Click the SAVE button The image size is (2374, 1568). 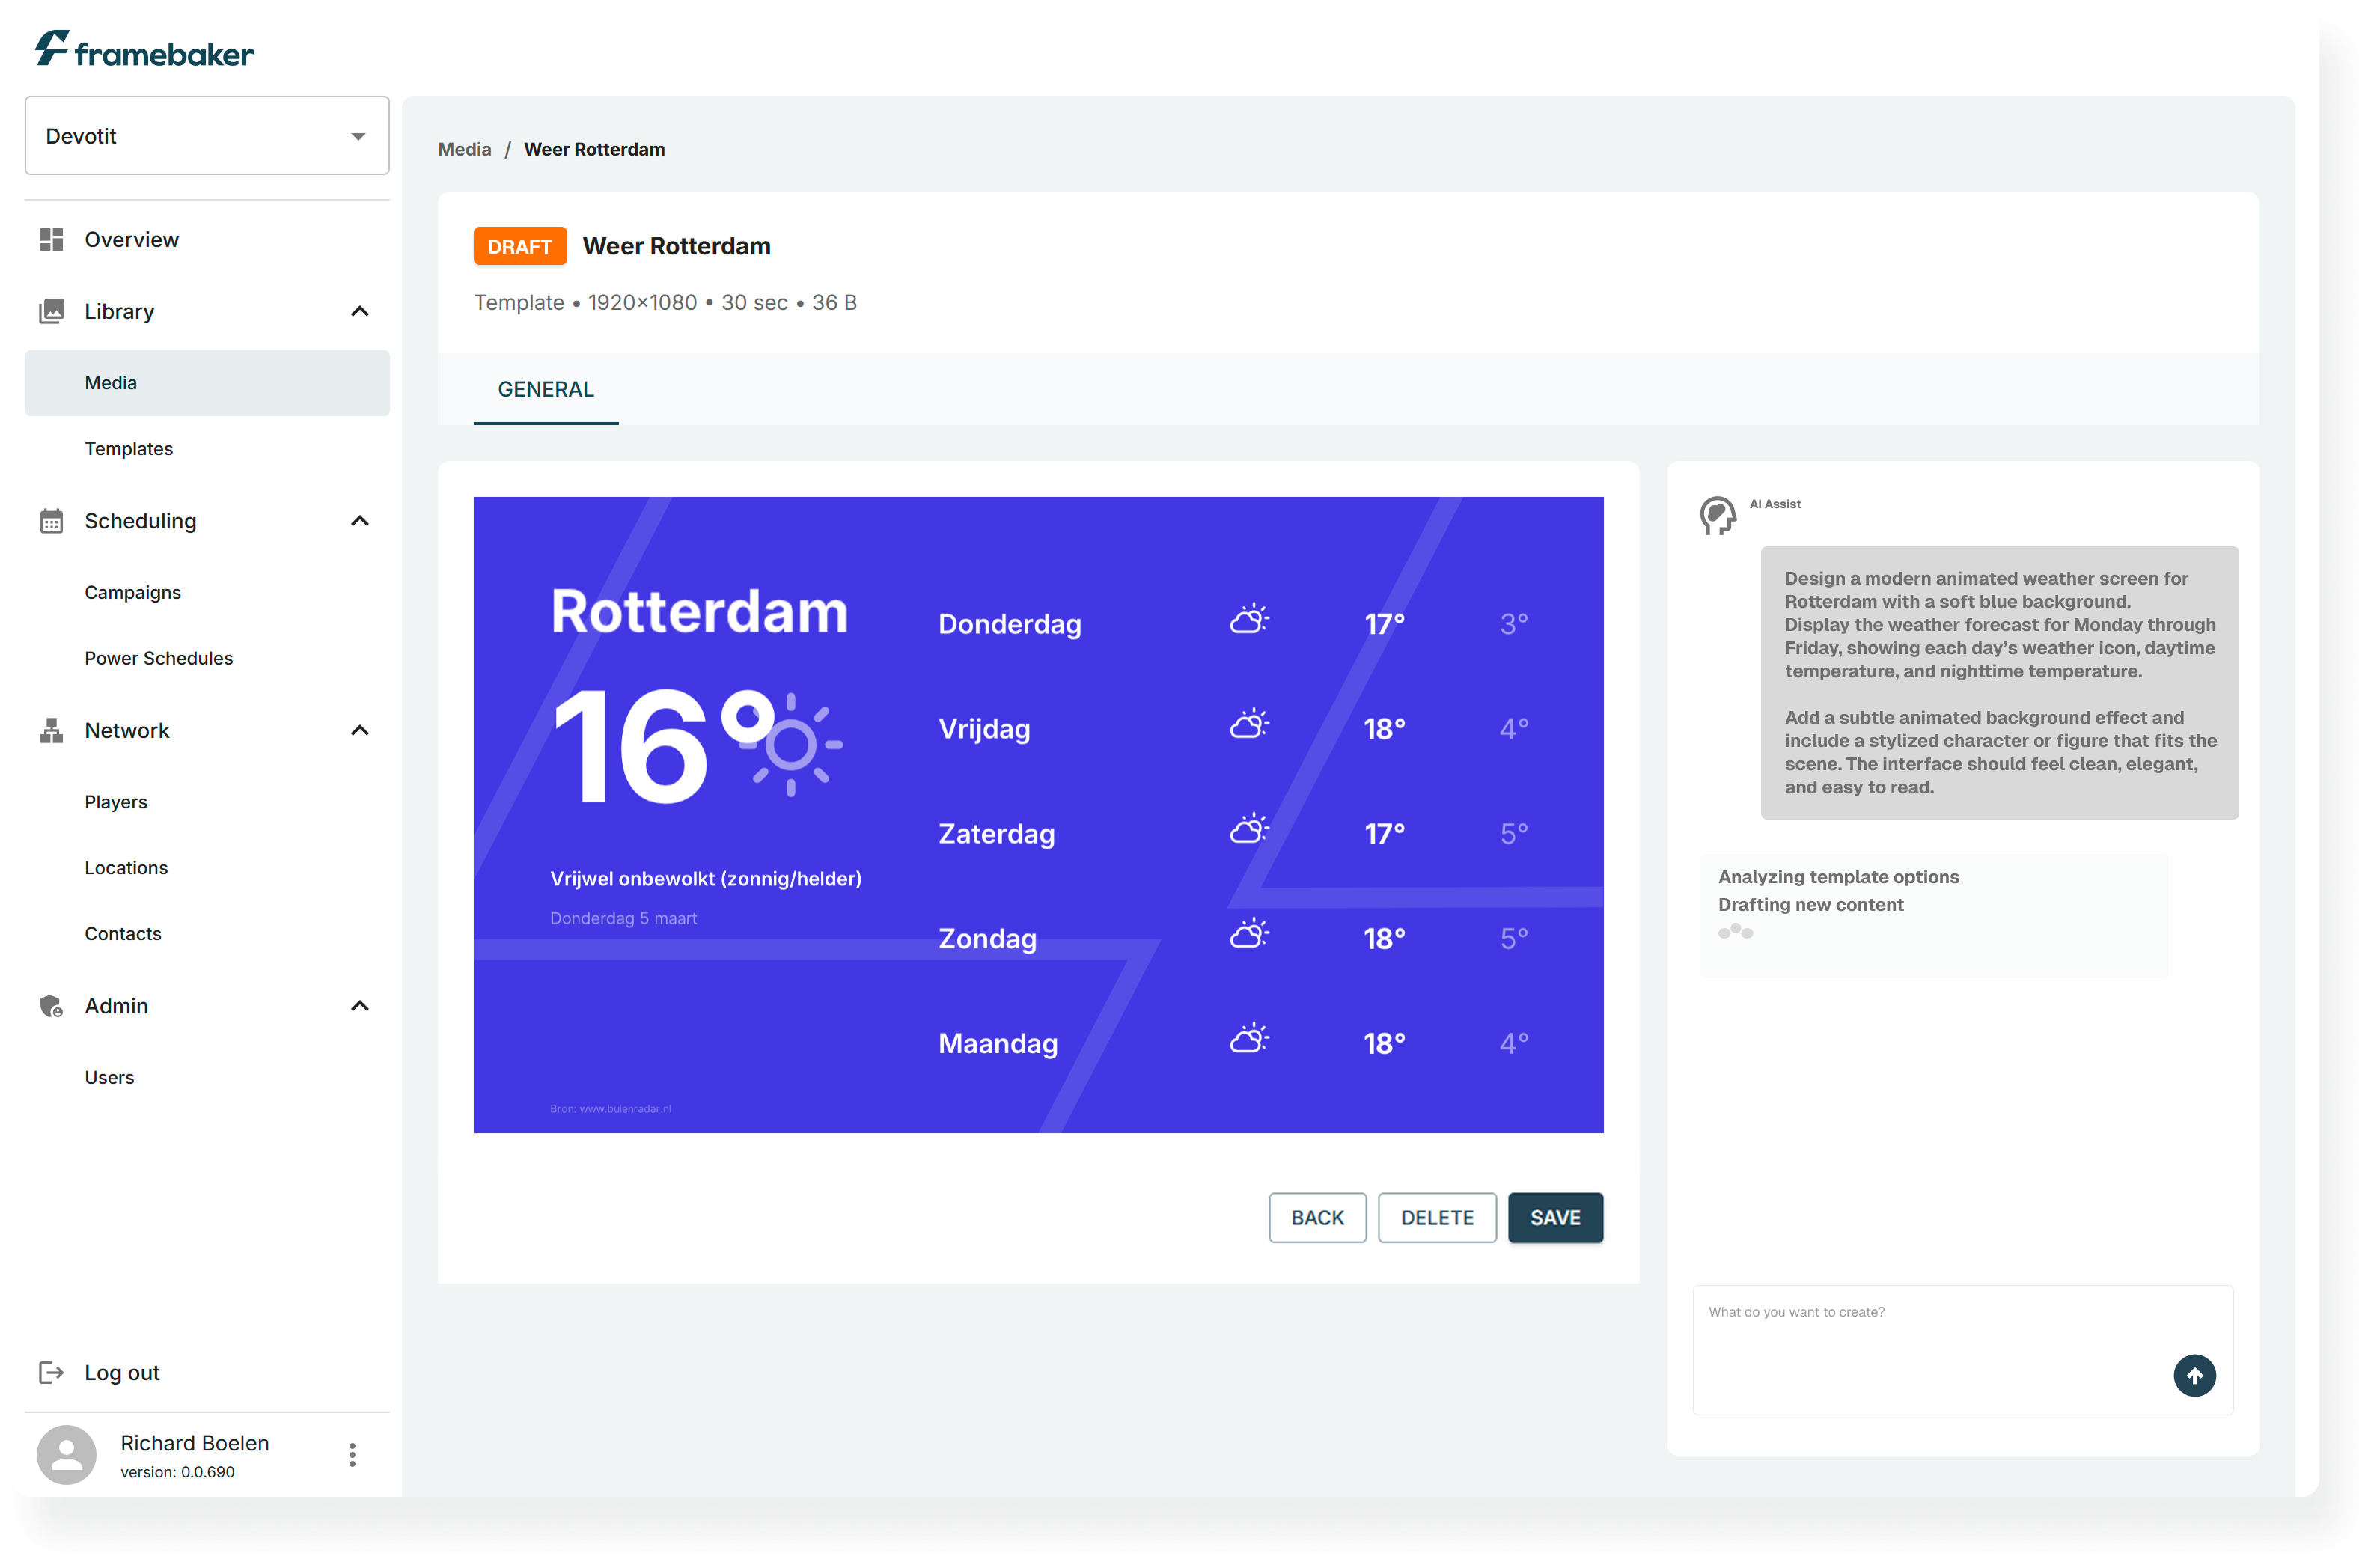[x=1555, y=1218]
